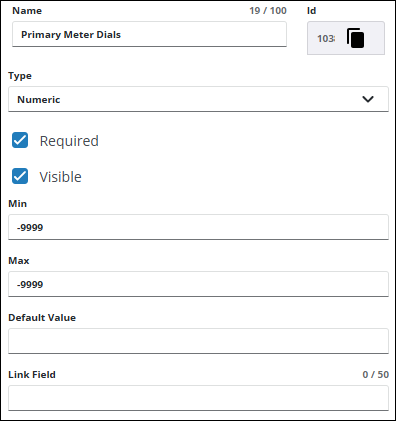Click into the Max value field
This screenshot has height=421, width=396.
[198, 284]
